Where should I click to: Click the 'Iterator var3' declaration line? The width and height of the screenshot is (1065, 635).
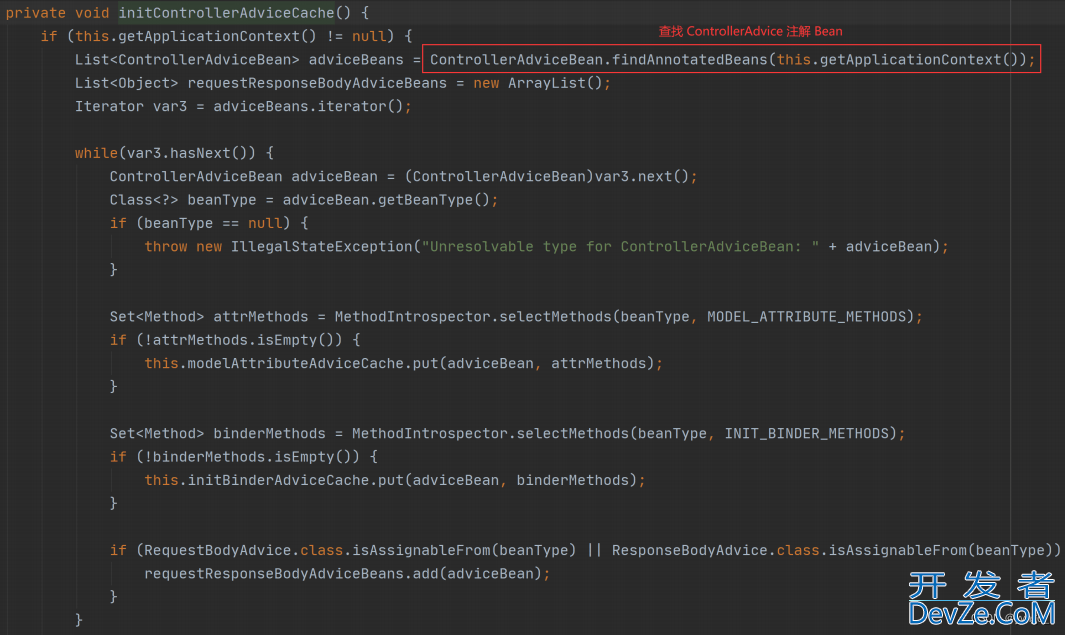pyautogui.click(x=243, y=107)
